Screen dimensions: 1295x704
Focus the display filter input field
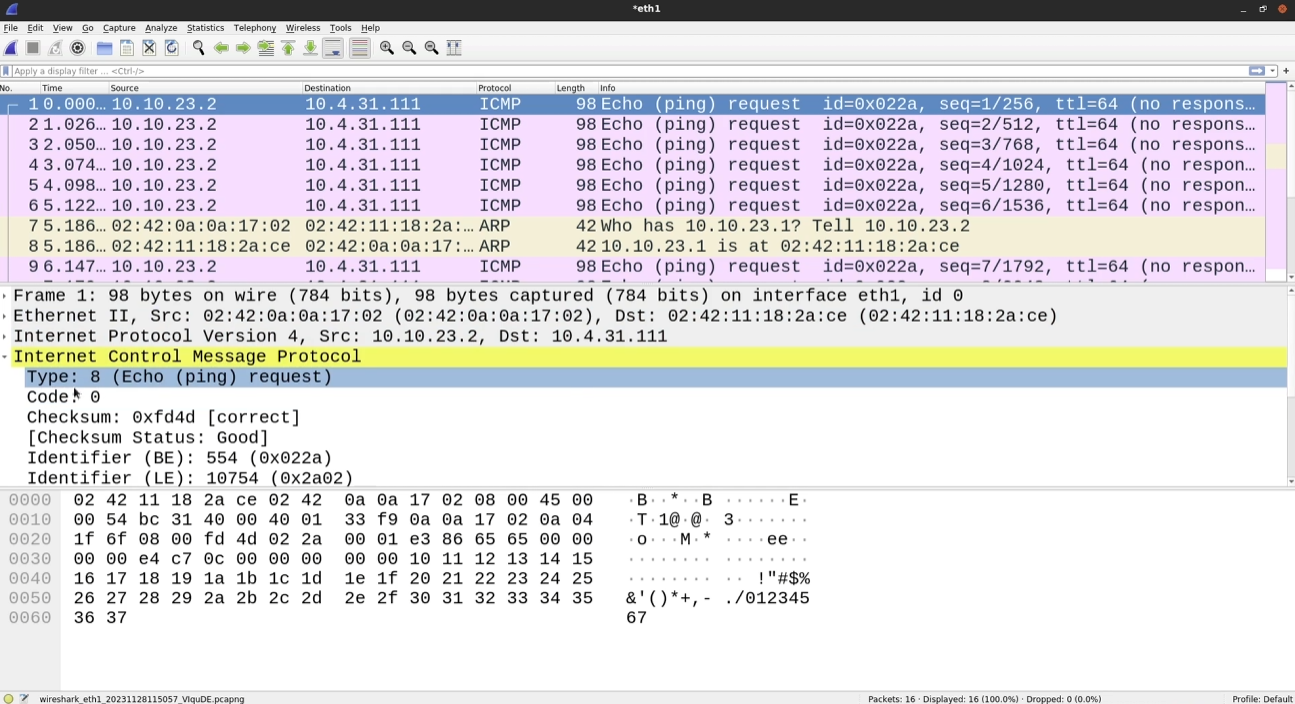[600, 71]
